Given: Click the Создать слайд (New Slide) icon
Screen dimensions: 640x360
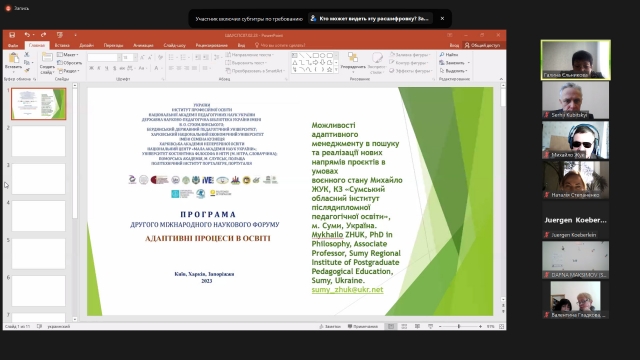Looking at the screenshot, I should click(47, 58).
